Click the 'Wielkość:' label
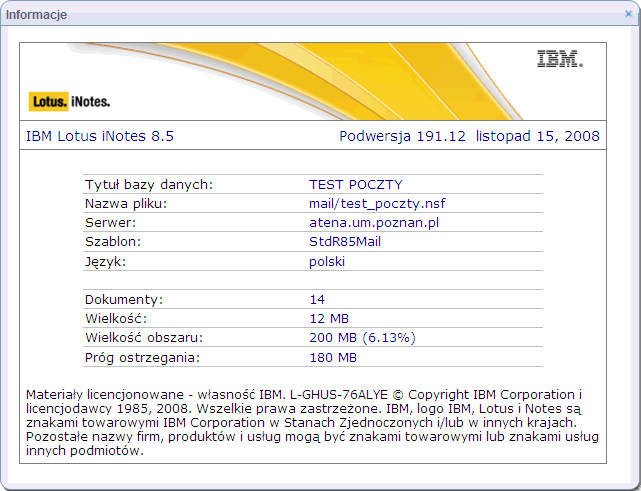 pyautogui.click(x=116, y=318)
